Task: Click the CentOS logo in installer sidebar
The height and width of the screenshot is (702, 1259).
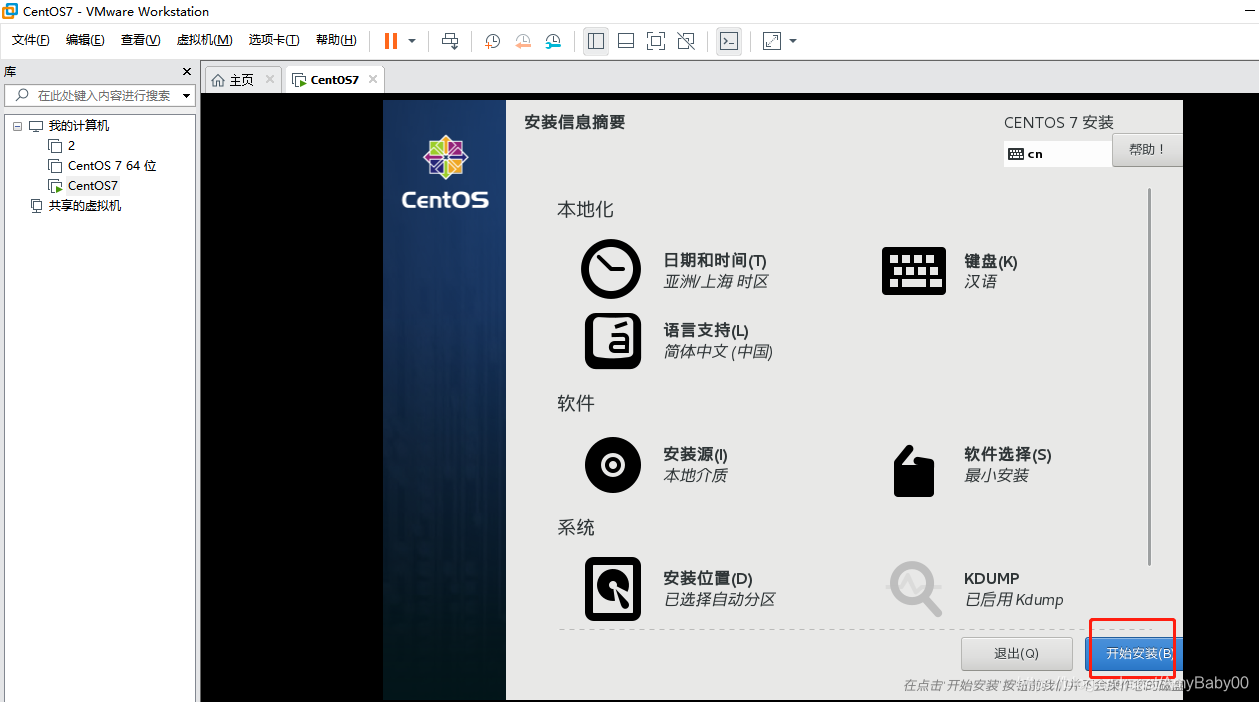Action: click(445, 173)
